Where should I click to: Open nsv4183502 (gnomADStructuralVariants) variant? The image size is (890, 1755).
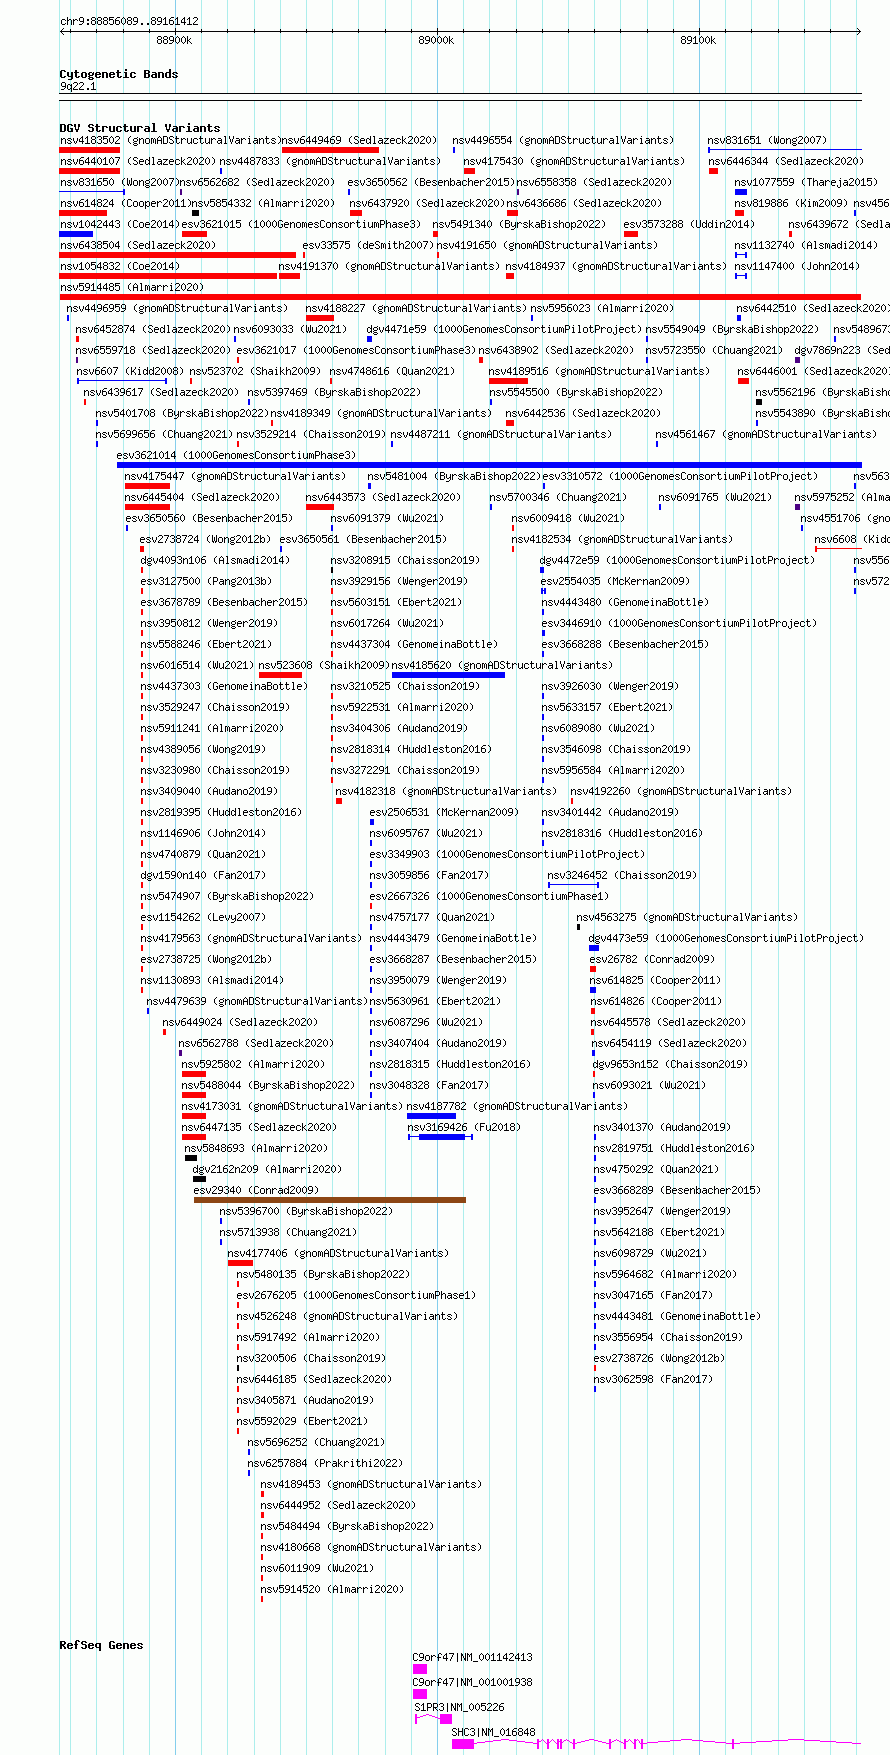(169, 140)
